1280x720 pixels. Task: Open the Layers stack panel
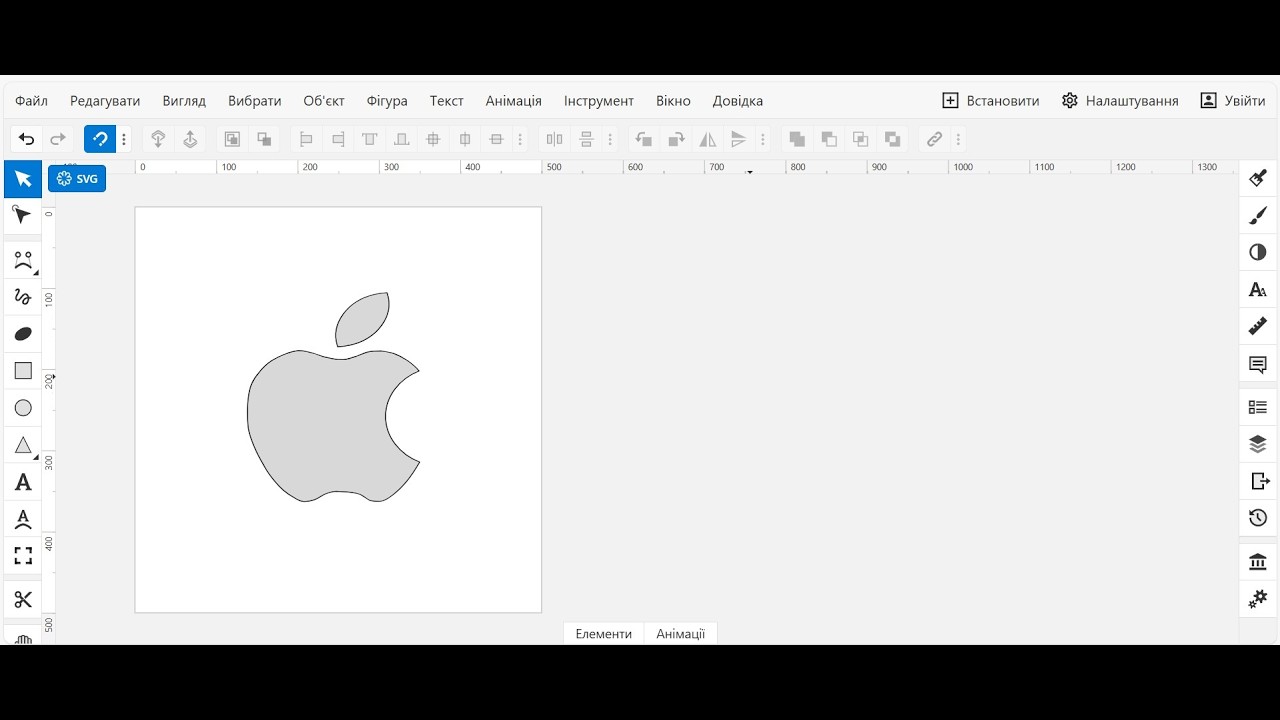pyautogui.click(x=1258, y=444)
